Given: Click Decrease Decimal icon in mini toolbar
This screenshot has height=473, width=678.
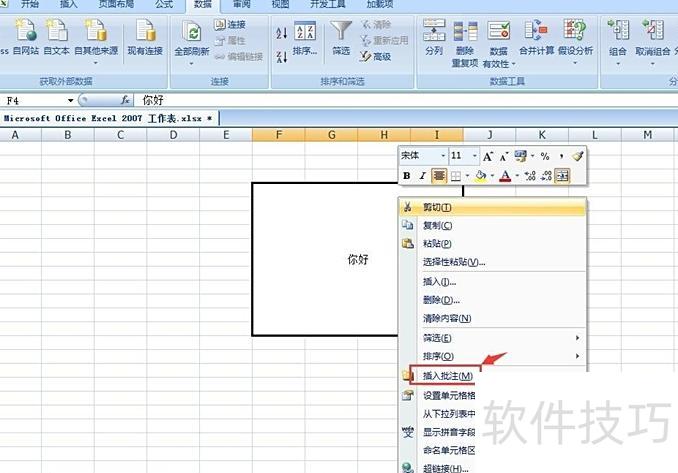Looking at the screenshot, I should click(x=546, y=176).
